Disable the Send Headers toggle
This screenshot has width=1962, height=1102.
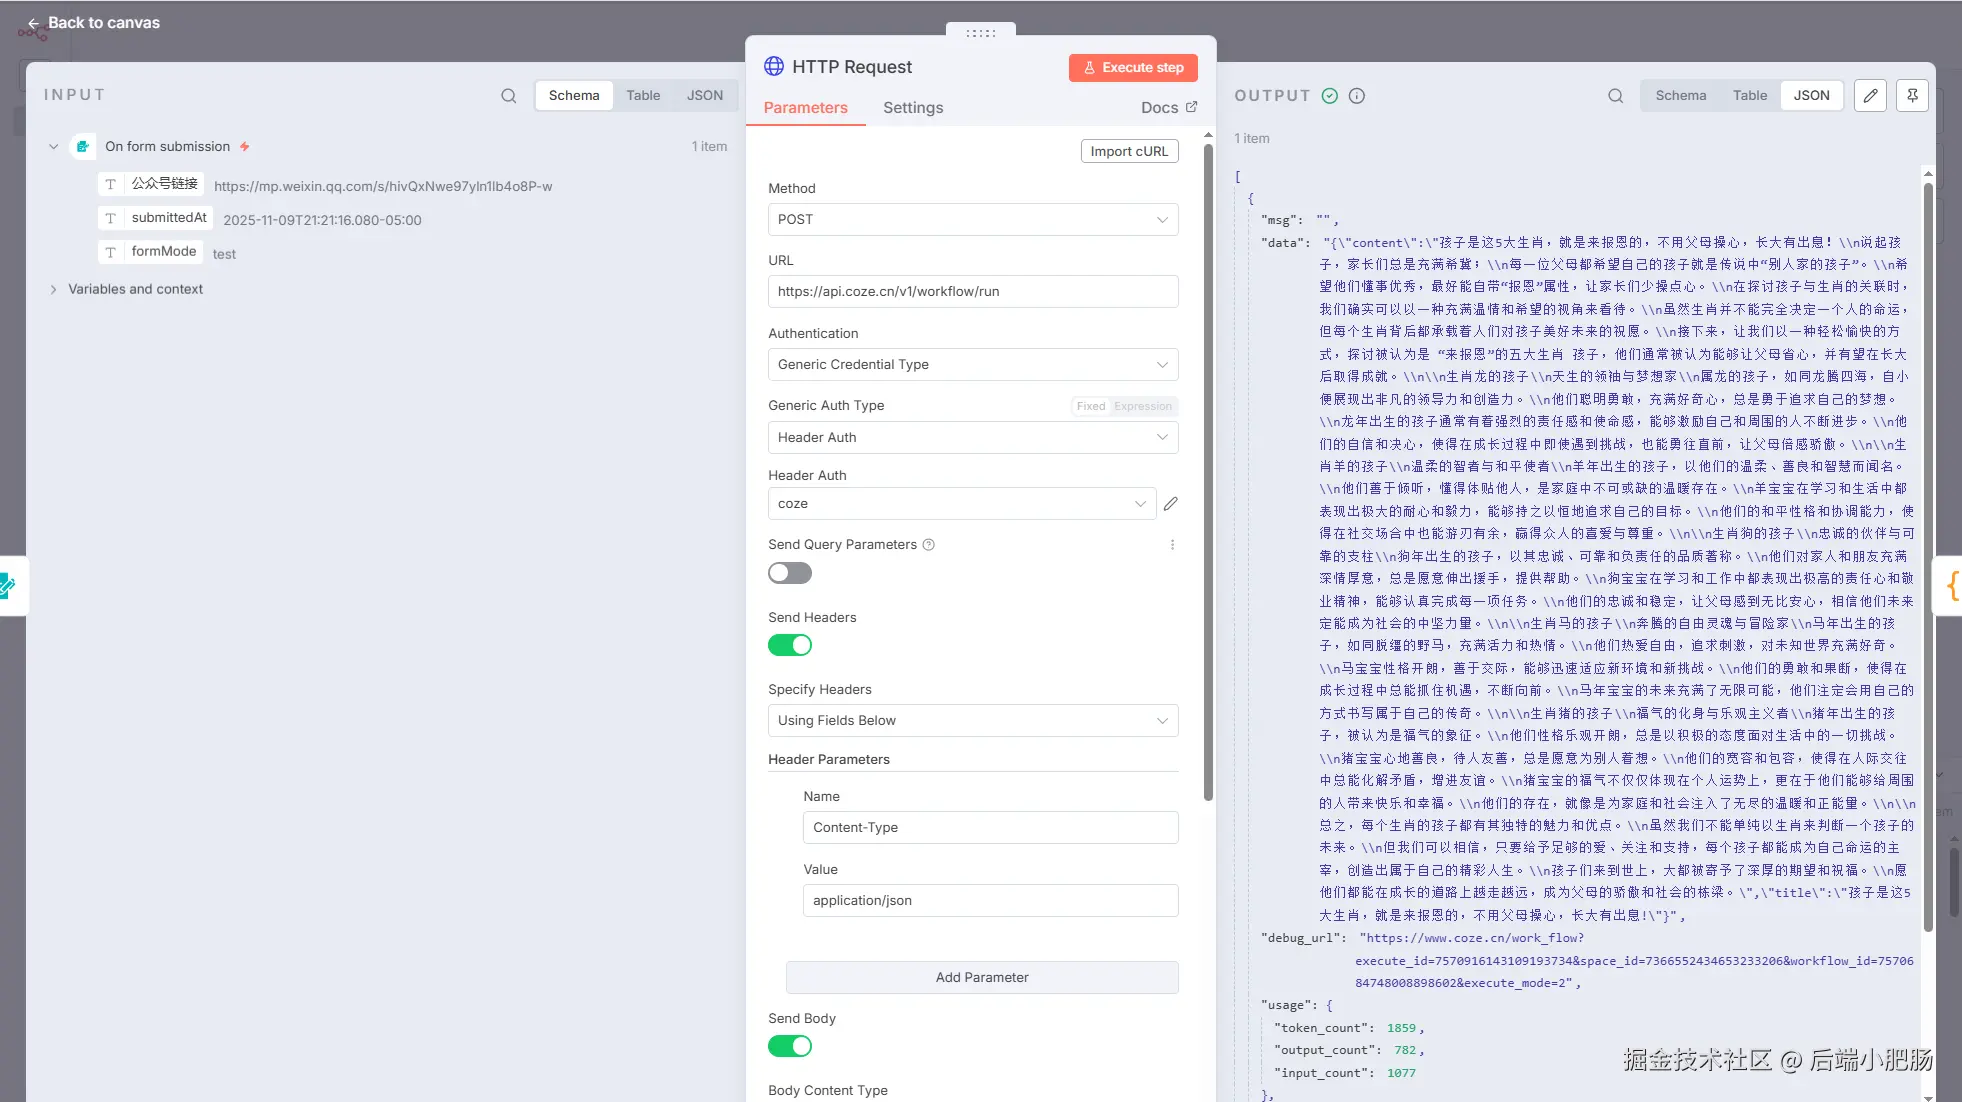pyautogui.click(x=789, y=645)
